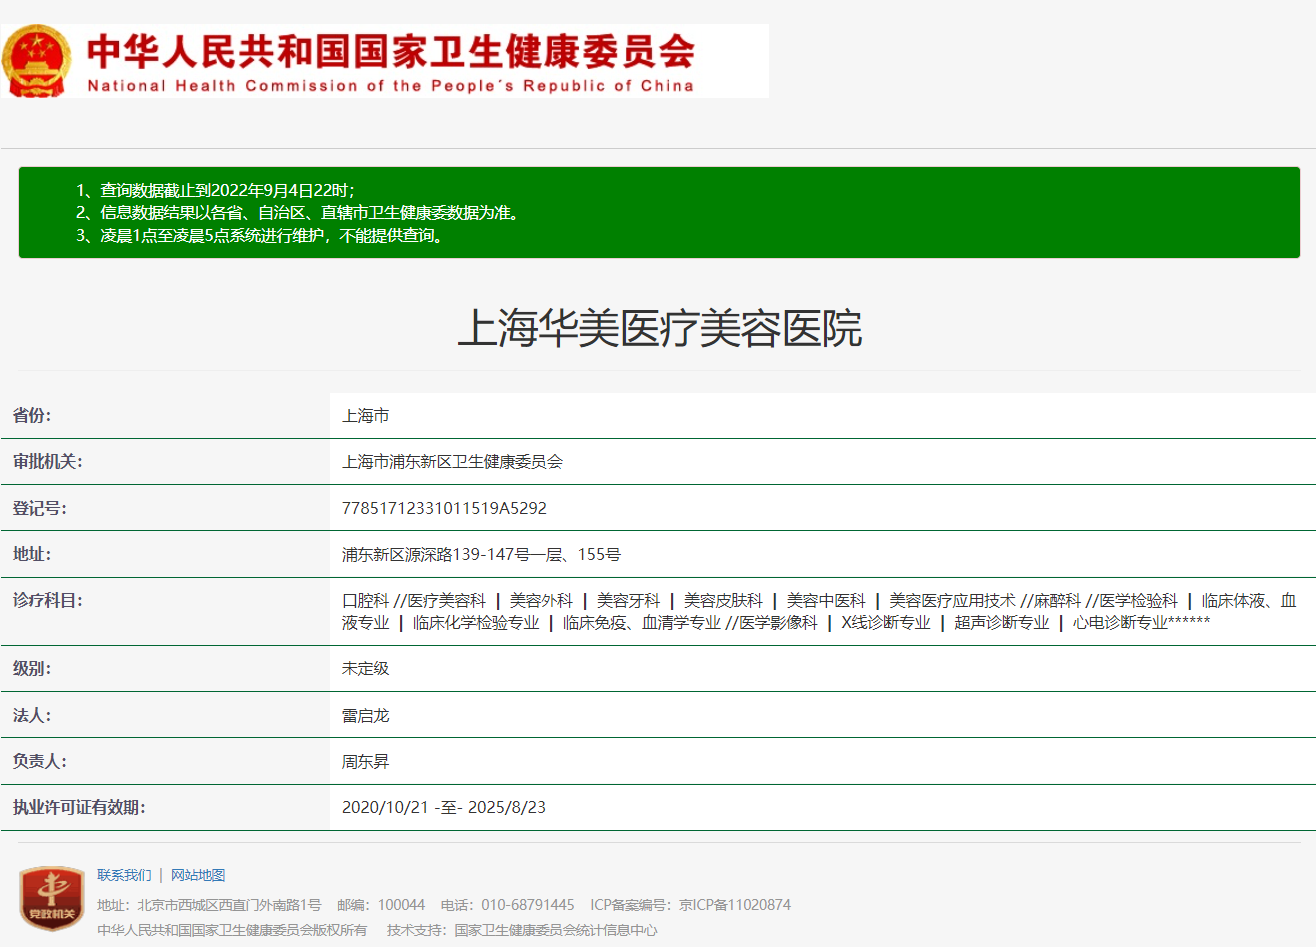
Task: Click footer address 北京市西城区西直门外南路1号
Action: (229, 905)
